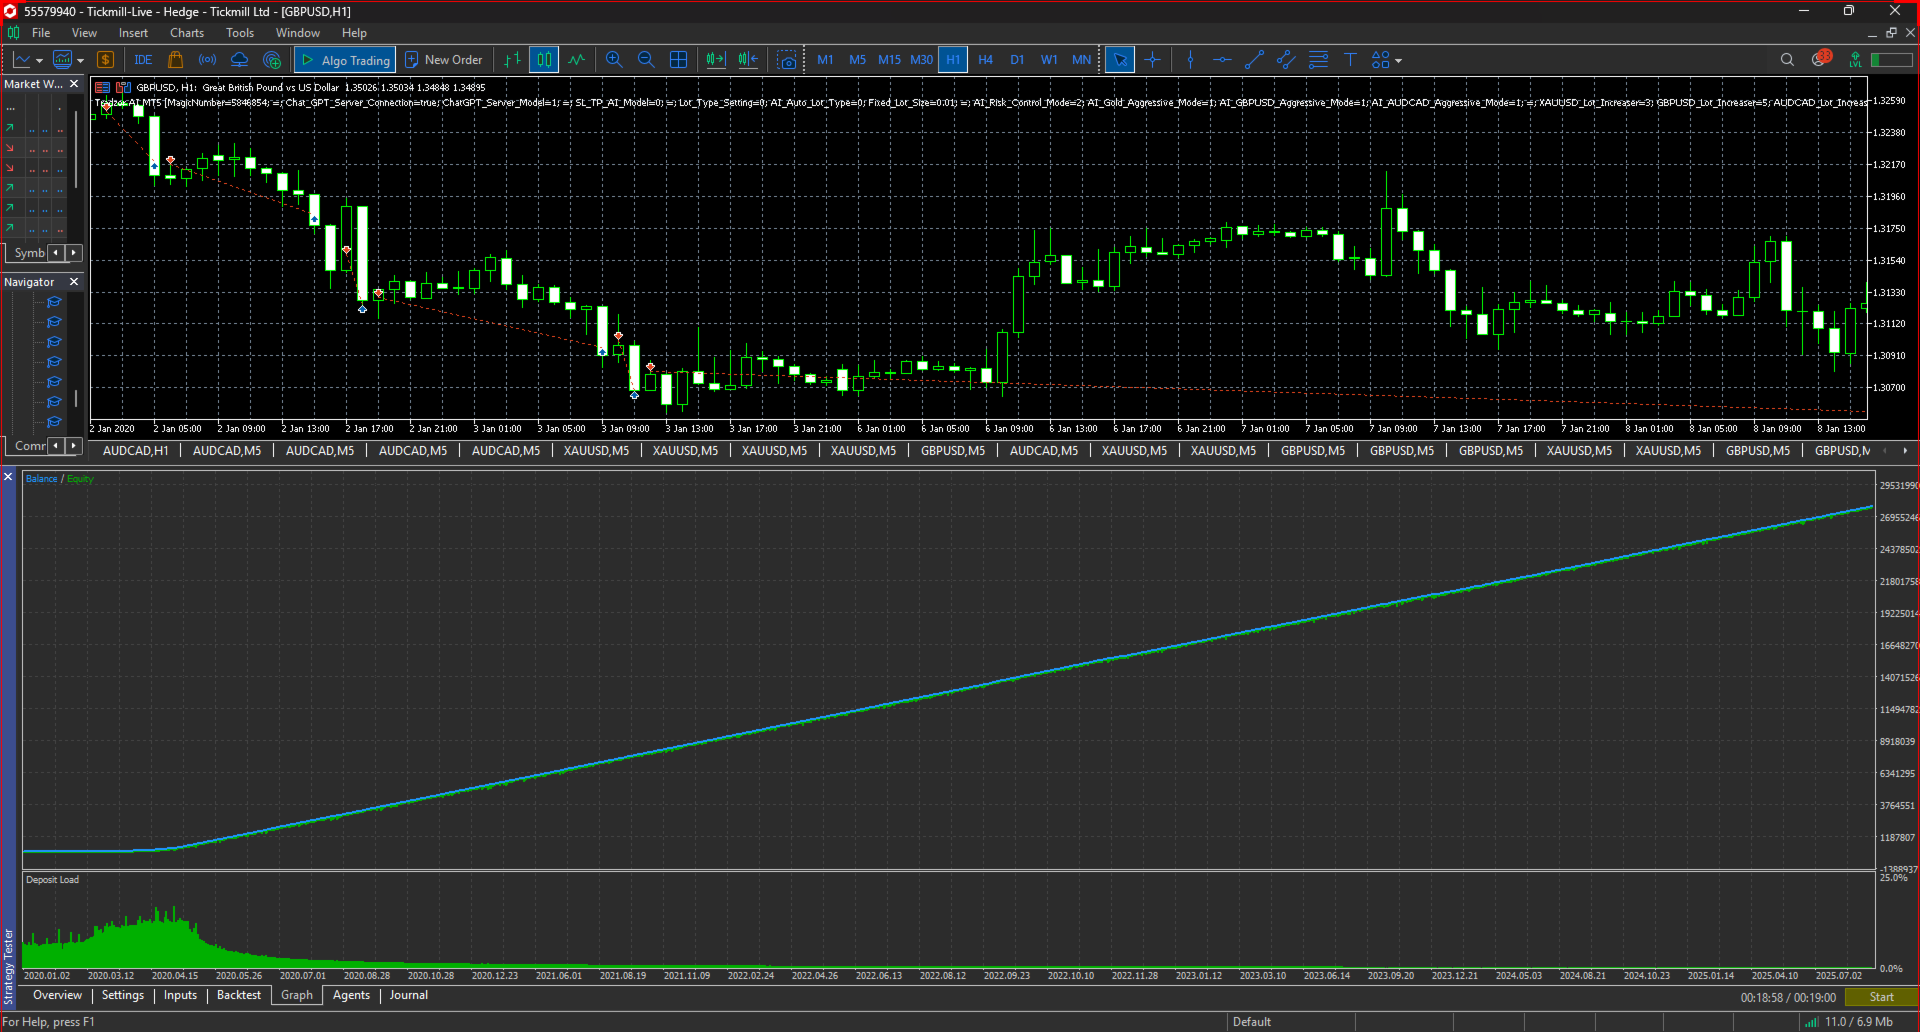Open the Strategy Tester Inputs tab

(x=181, y=995)
